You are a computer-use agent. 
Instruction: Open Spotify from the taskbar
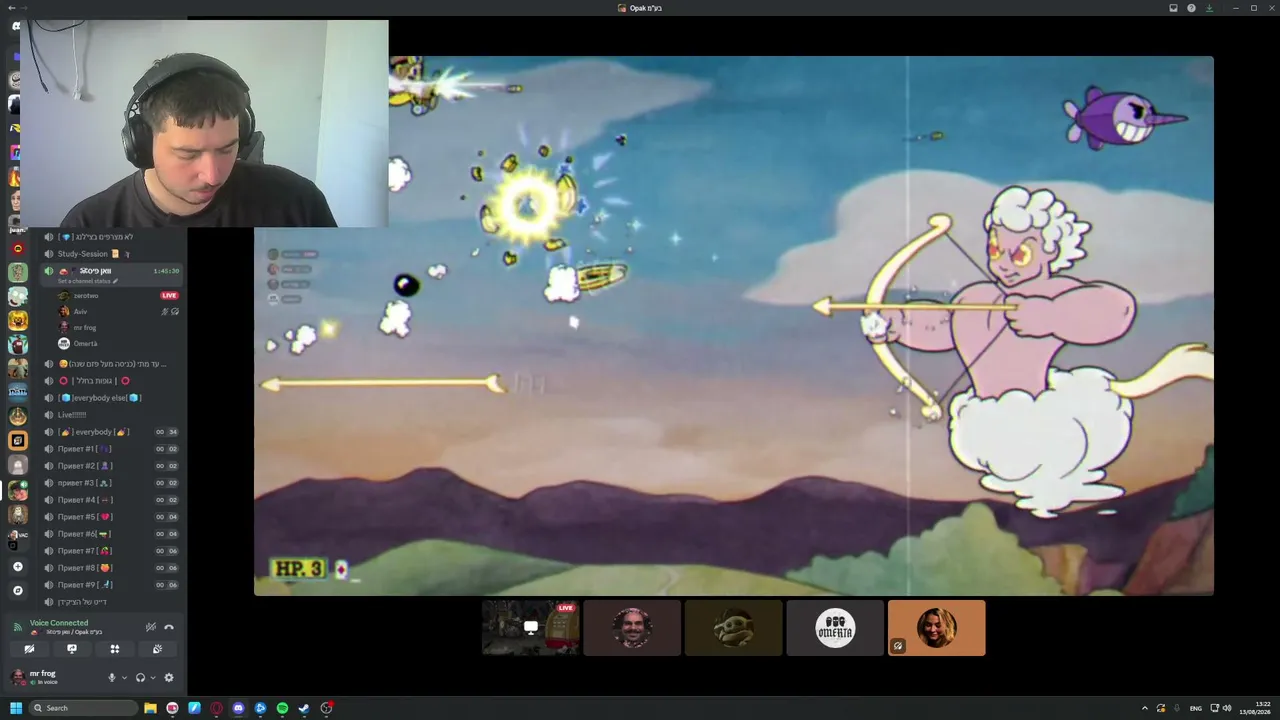click(282, 708)
